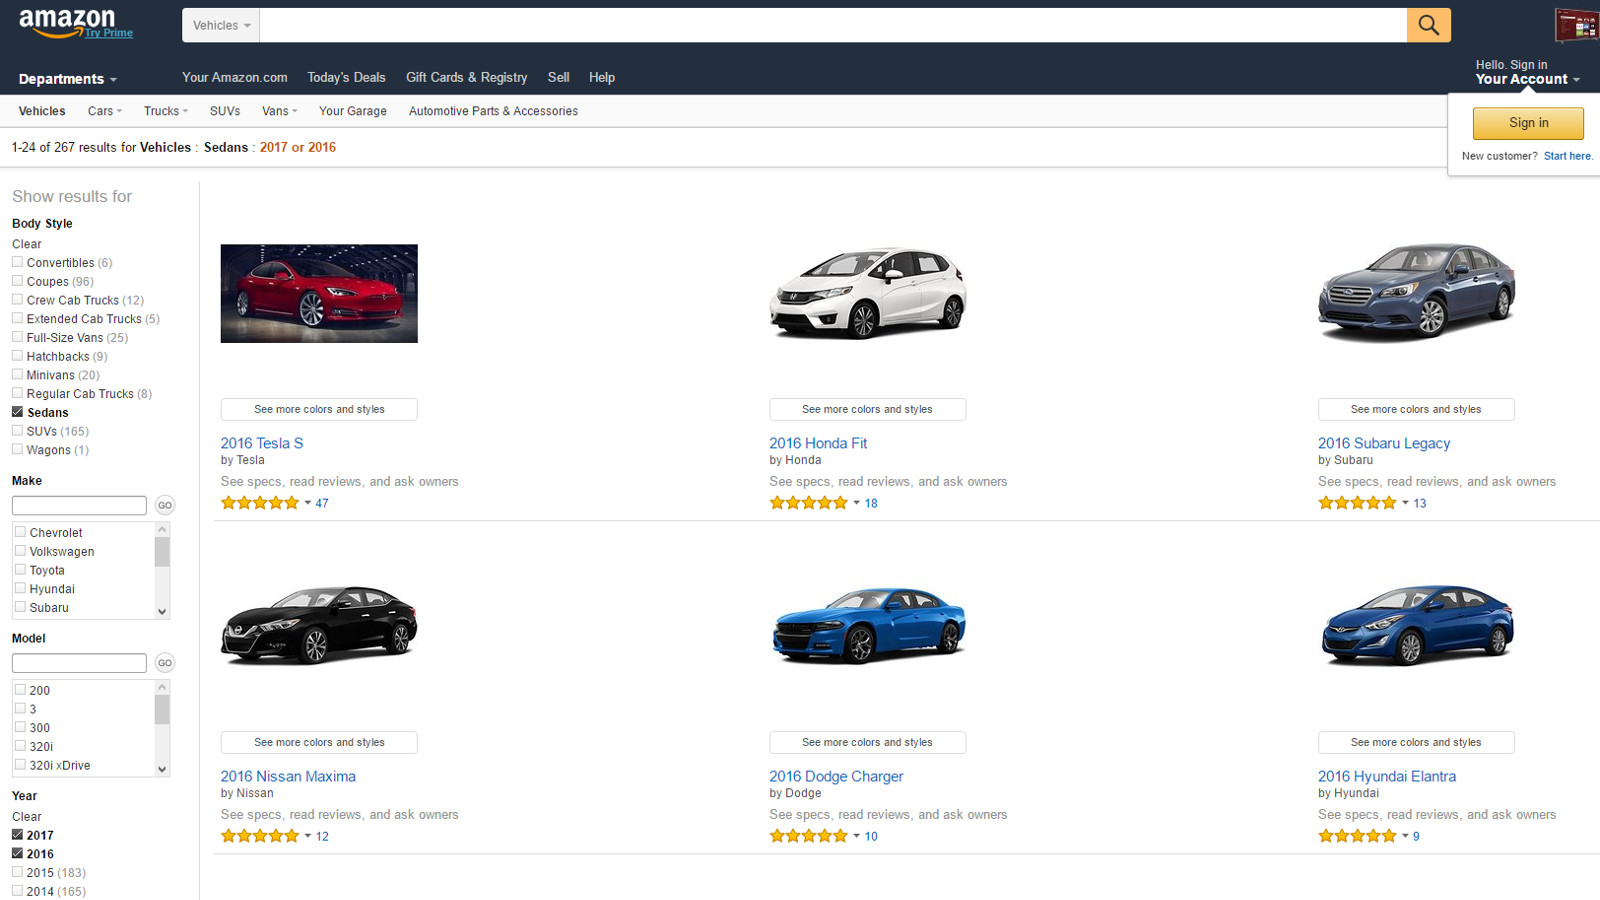This screenshot has width=1600, height=900.
Task: Click the Start here new customer link
Action: click(1568, 156)
